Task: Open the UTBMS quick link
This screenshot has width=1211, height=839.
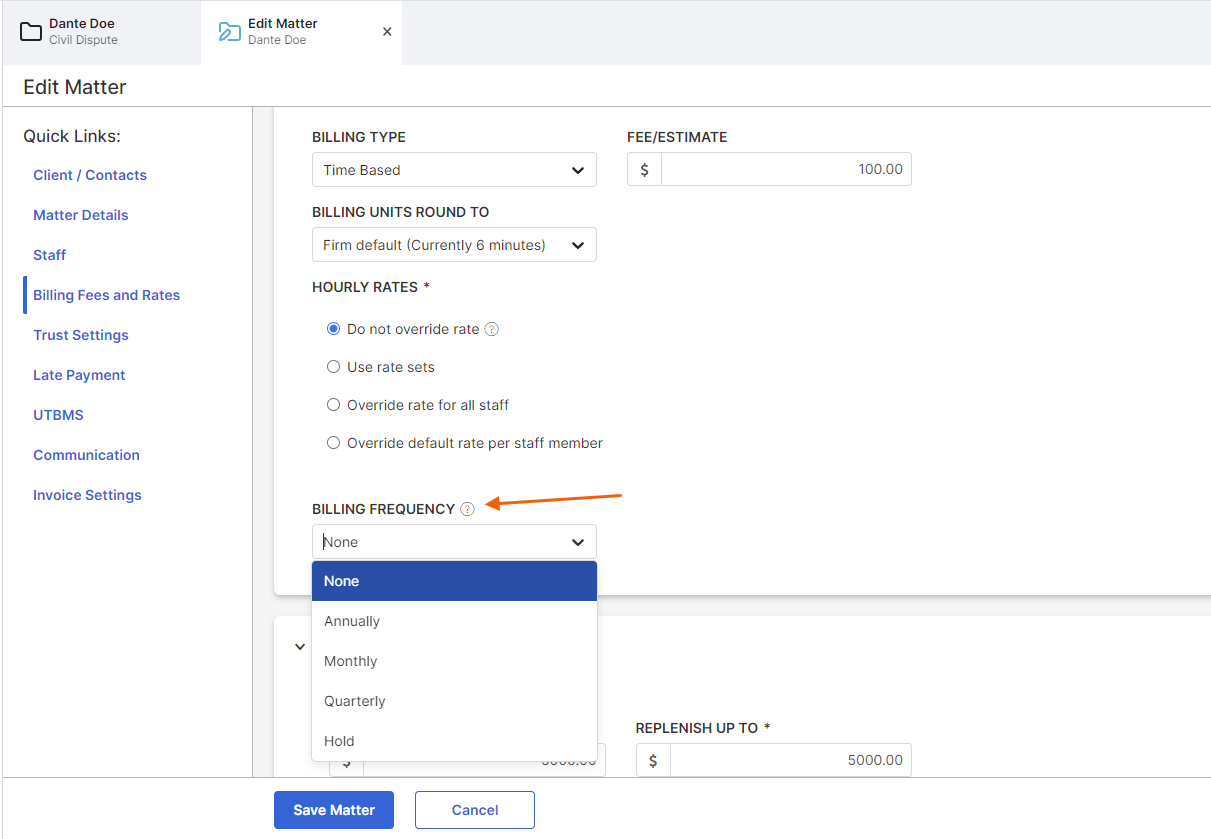Action: pos(56,415)
